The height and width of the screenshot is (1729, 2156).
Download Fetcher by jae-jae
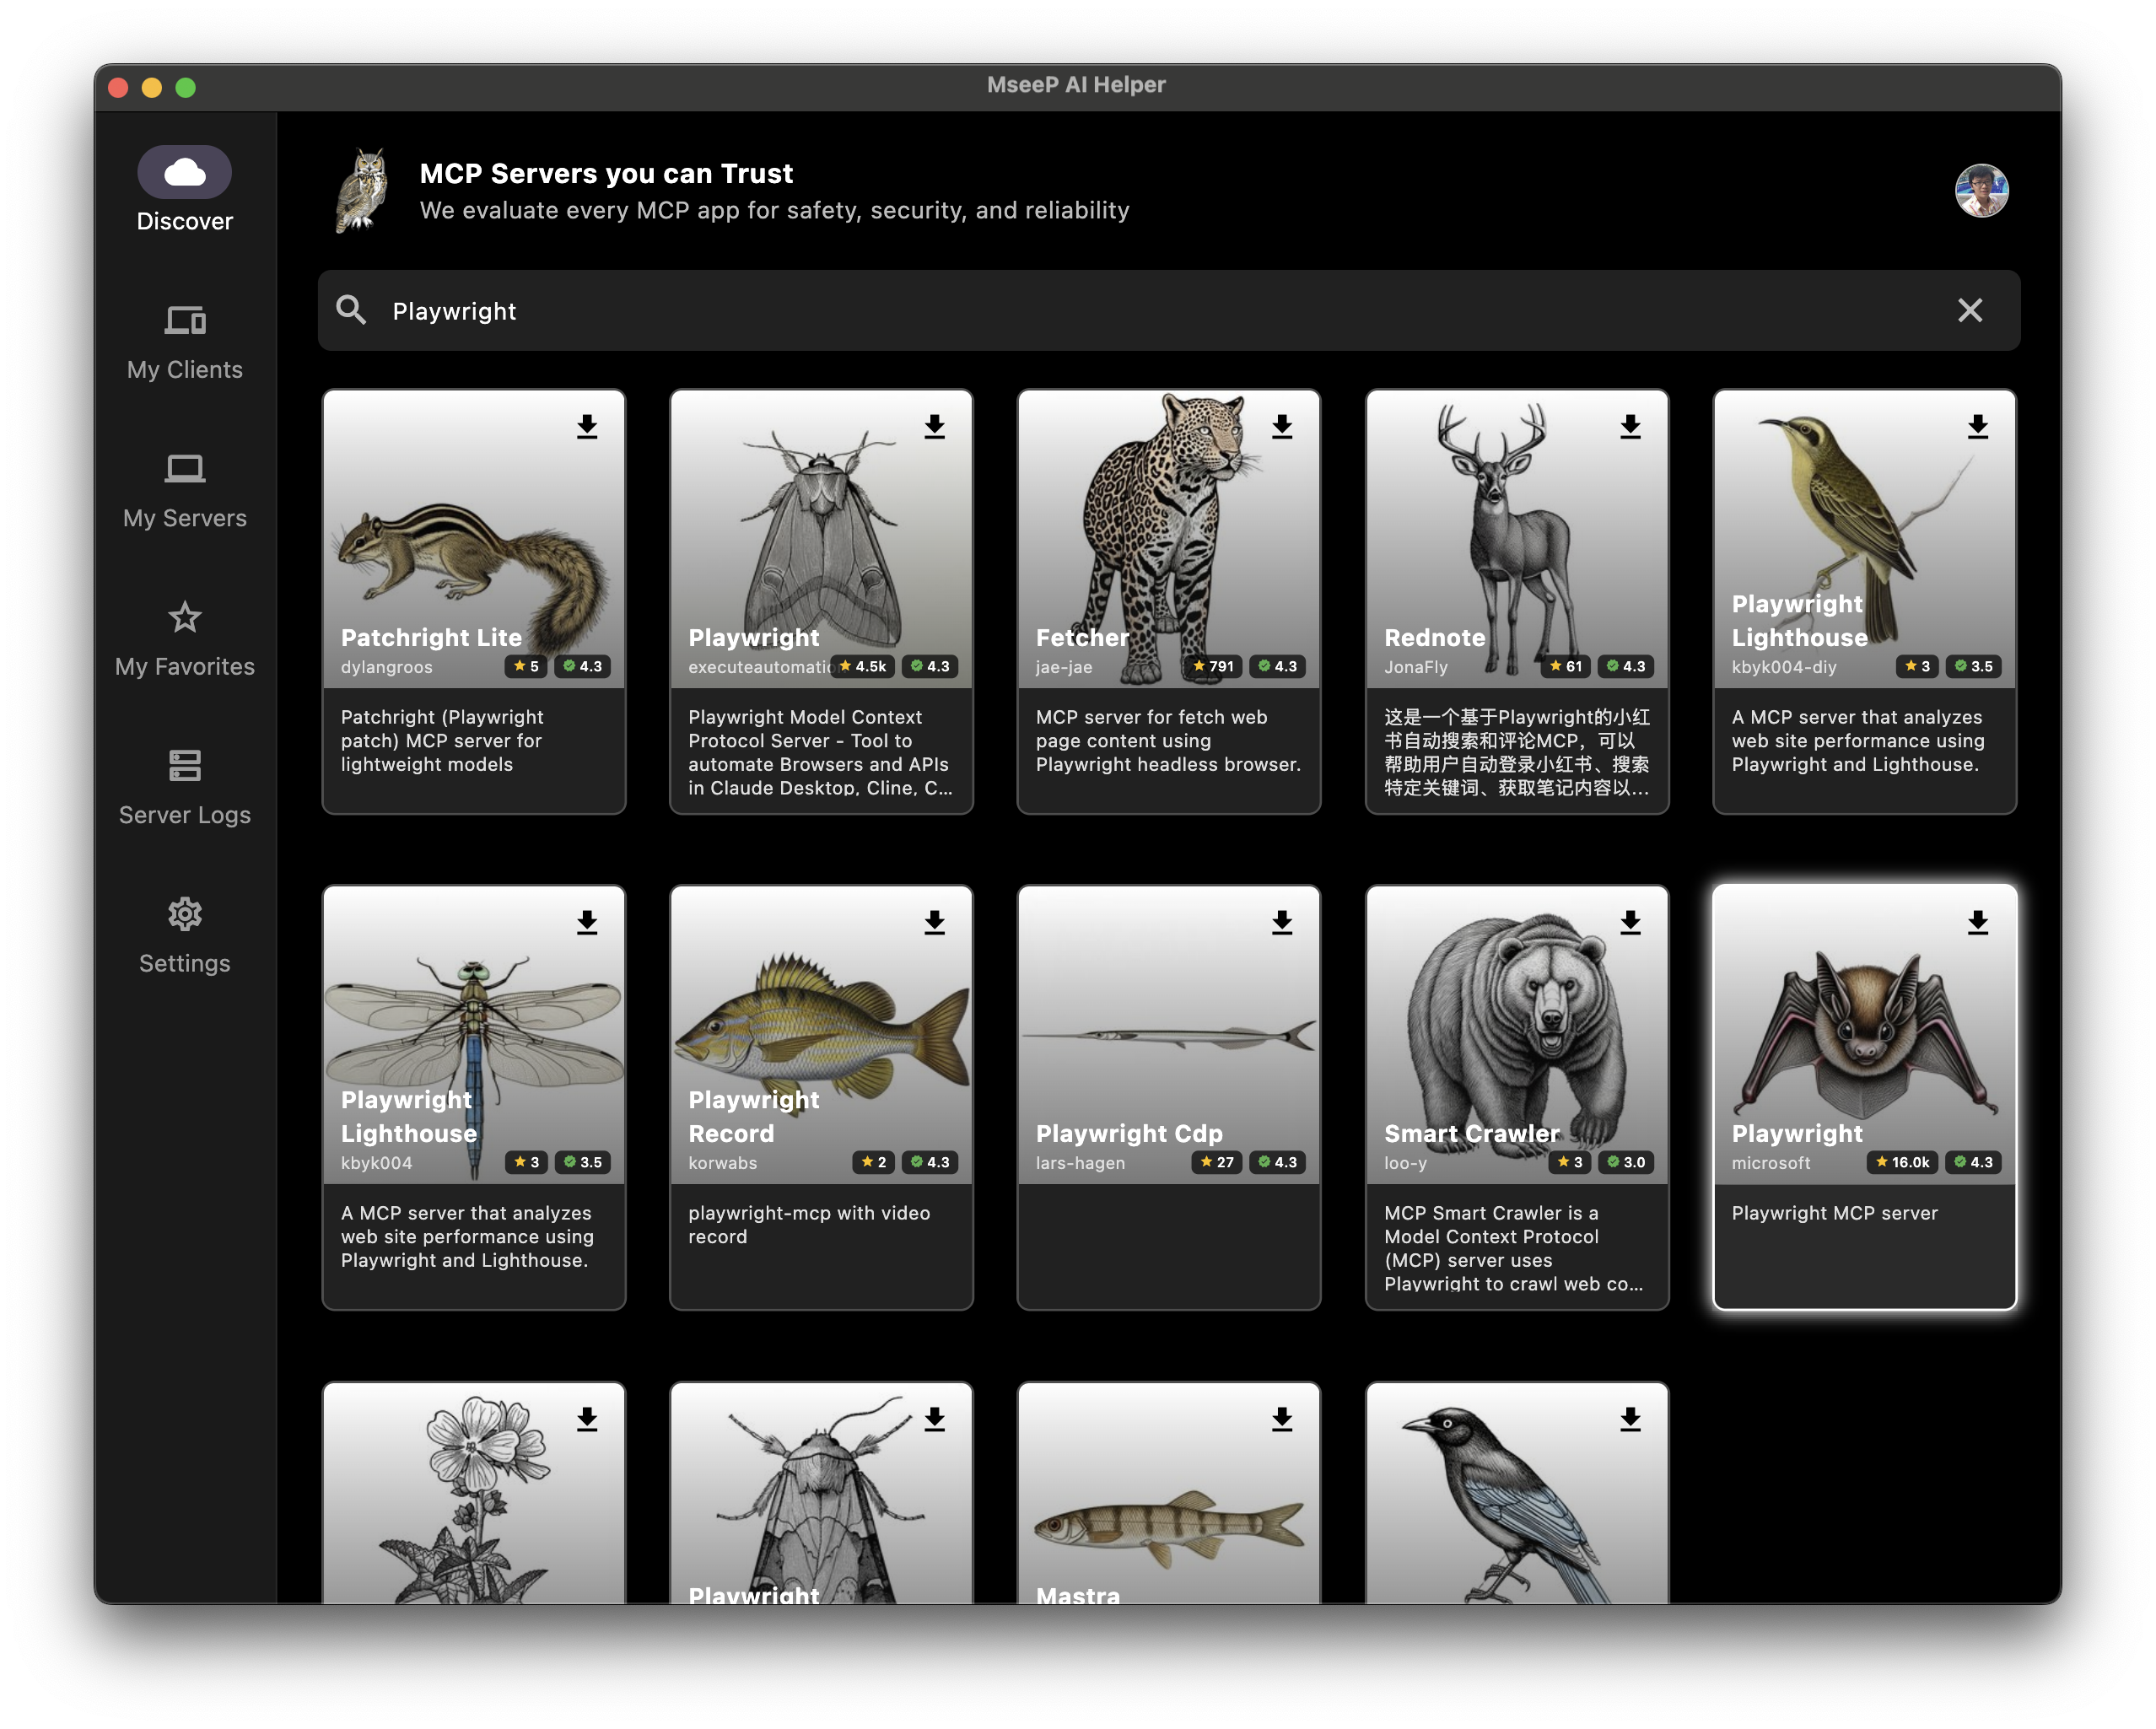click(x=1282, y=427)
